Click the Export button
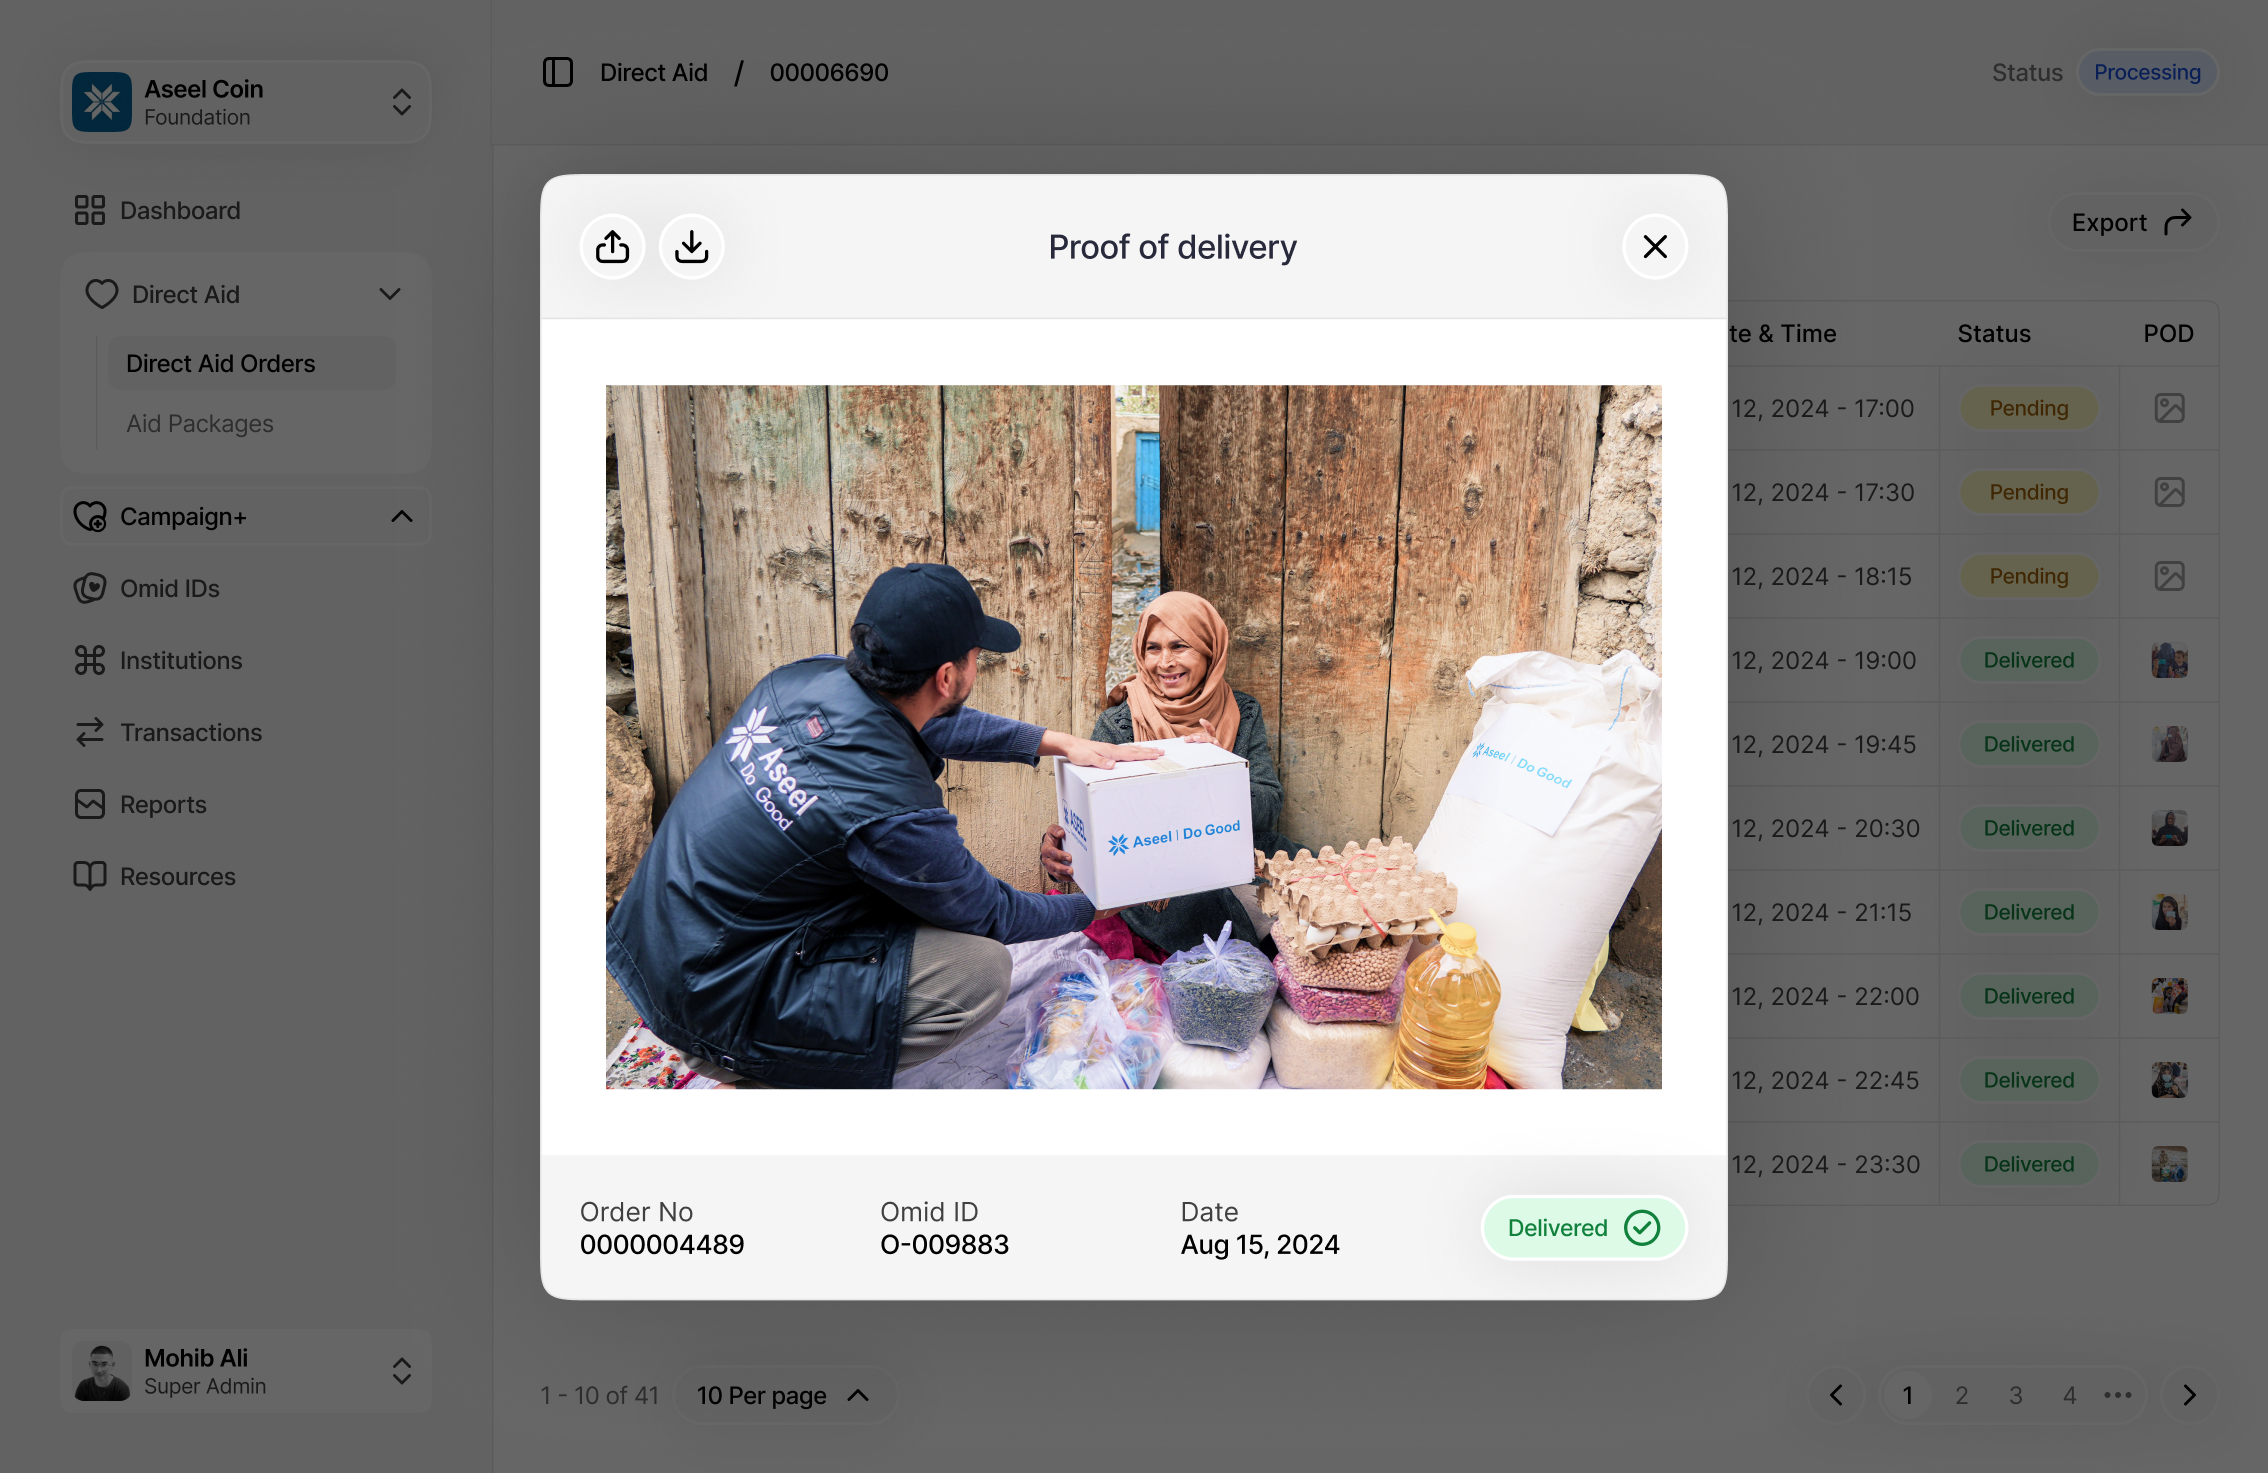 point(2131,222)
